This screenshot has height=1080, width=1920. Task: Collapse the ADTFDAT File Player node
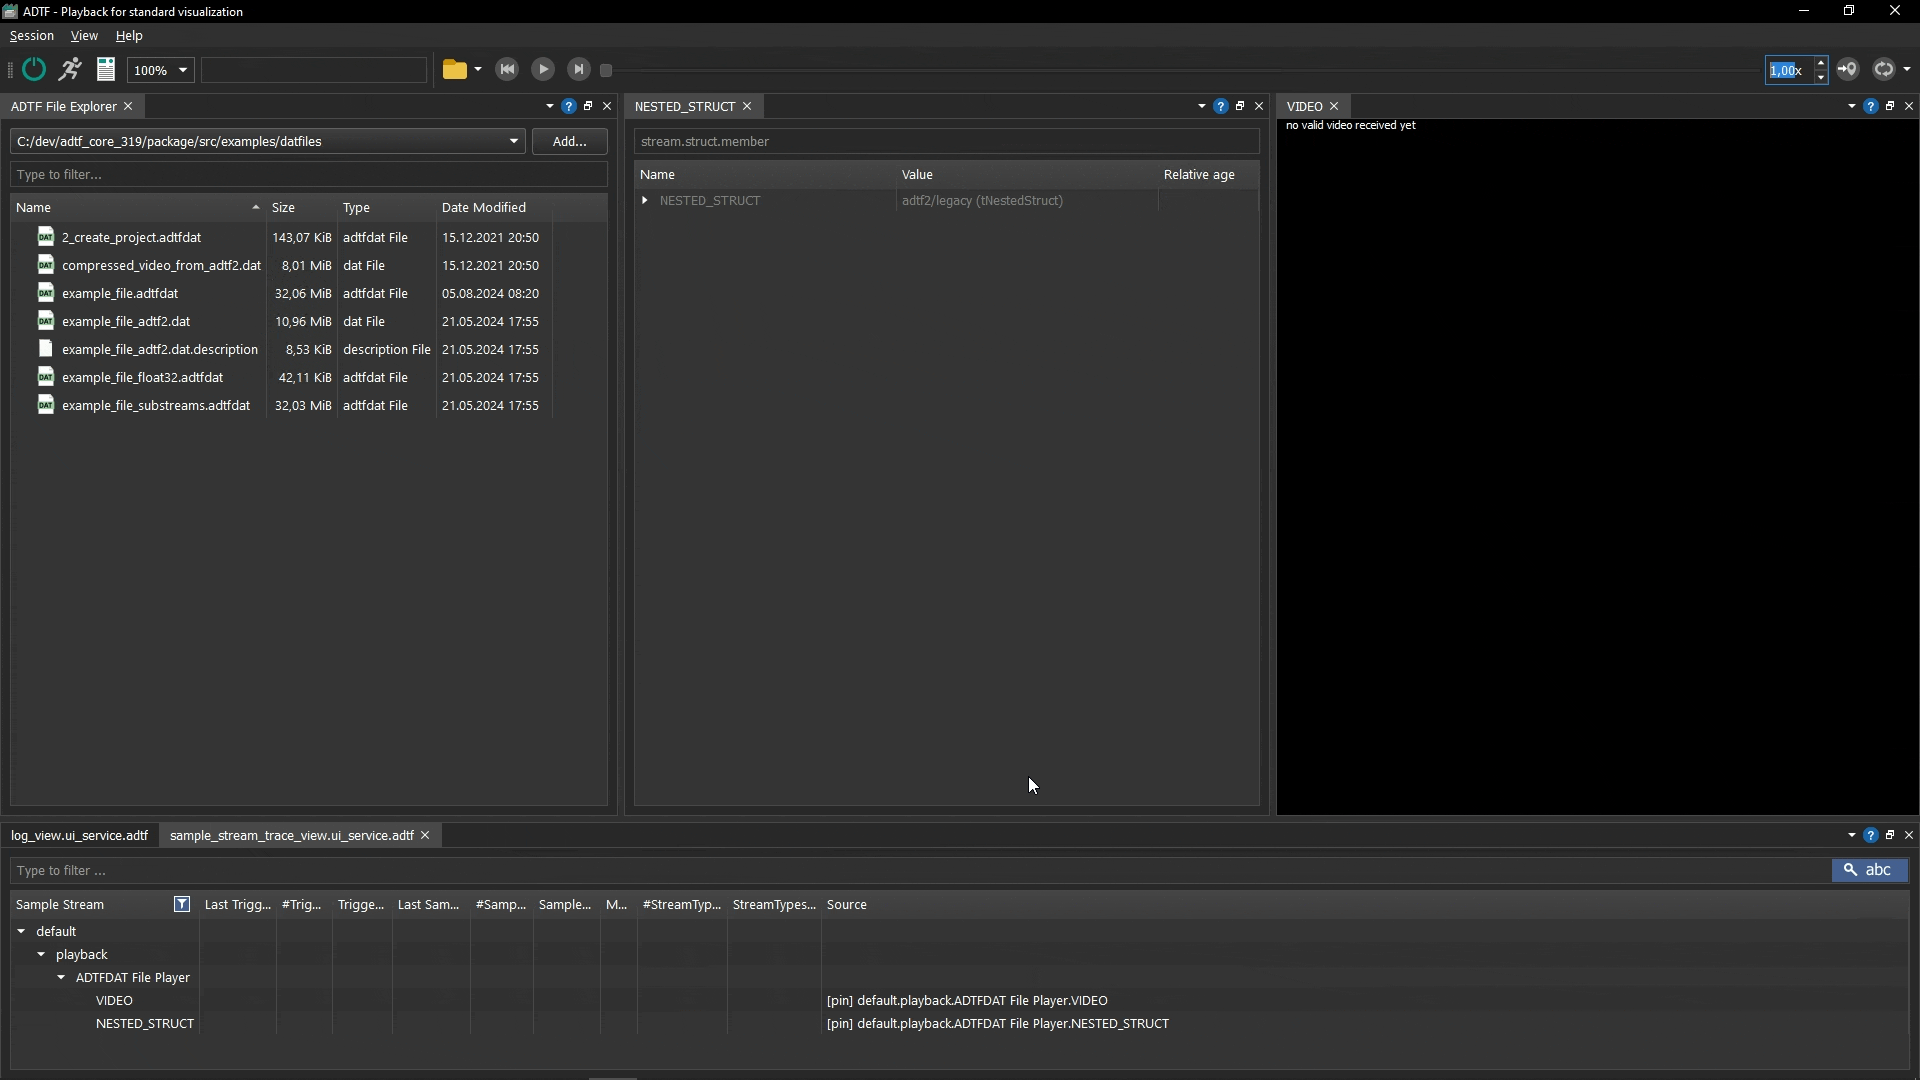tap(61, 977)
